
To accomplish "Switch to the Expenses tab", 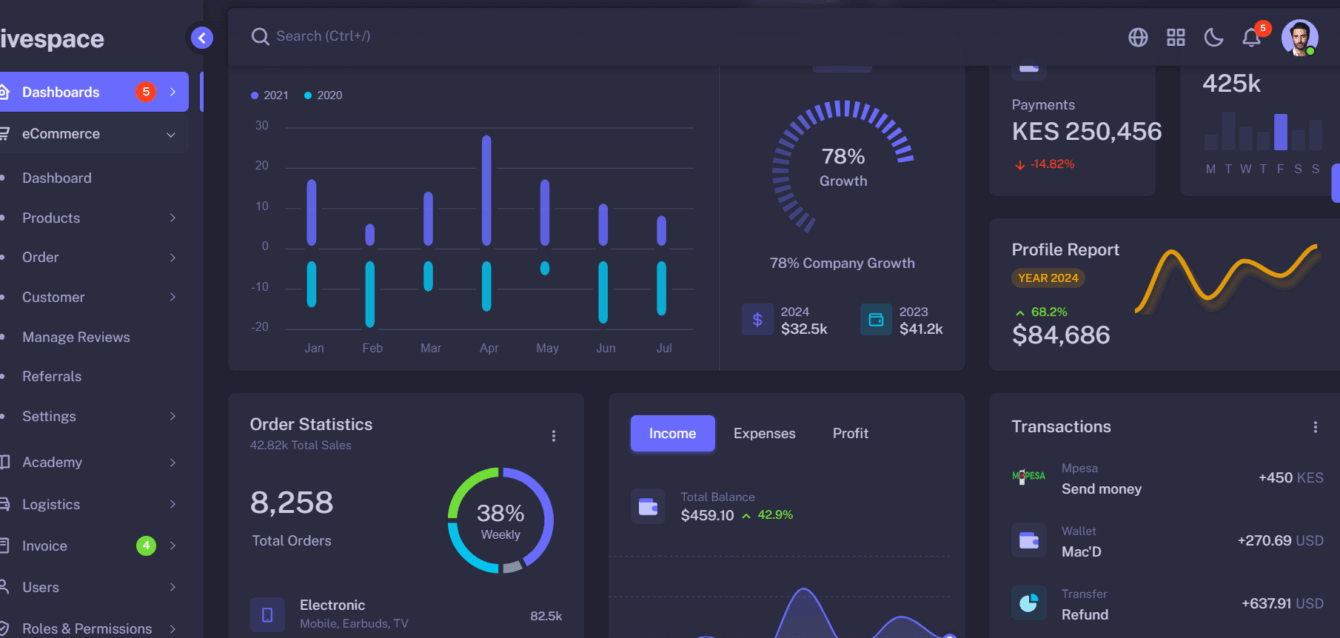I will point(764,433).
